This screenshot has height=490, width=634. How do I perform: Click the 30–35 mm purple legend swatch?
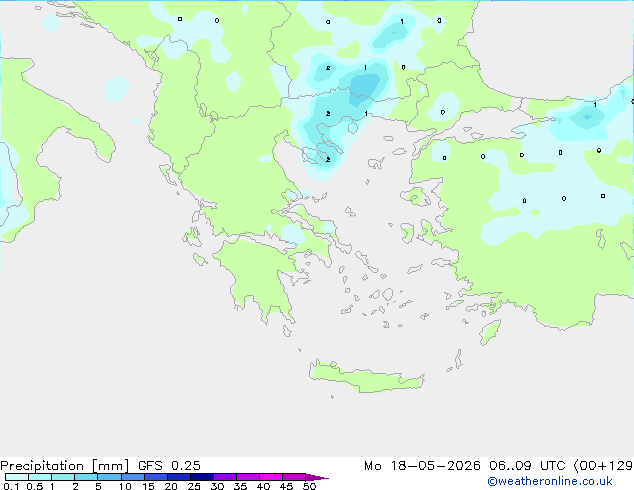tap(225, 477)
